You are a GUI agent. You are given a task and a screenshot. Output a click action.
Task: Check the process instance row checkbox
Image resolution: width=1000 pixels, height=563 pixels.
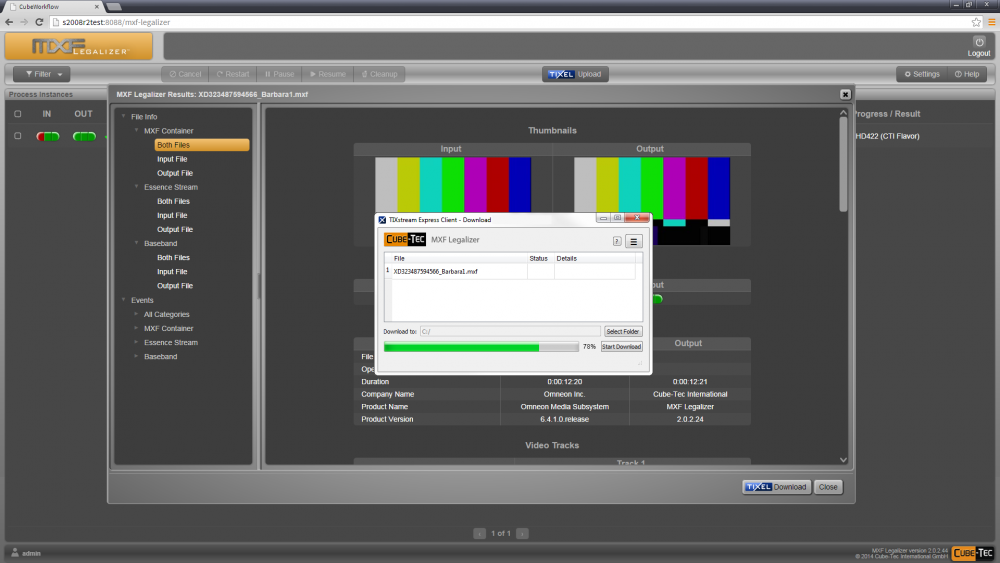coord(17,136)
